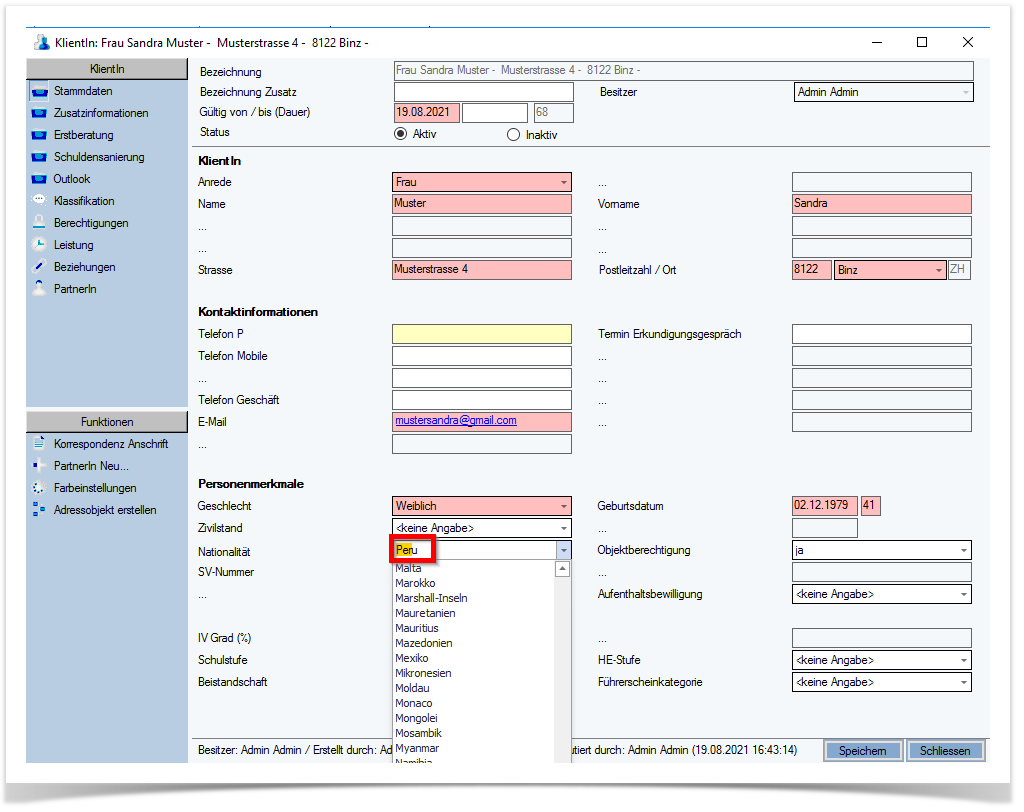The width and height of the screenshot is (1024, 812).
Task: Click the Berechtigungen icon
Action: pyautogui.click(x=39, y=223)
